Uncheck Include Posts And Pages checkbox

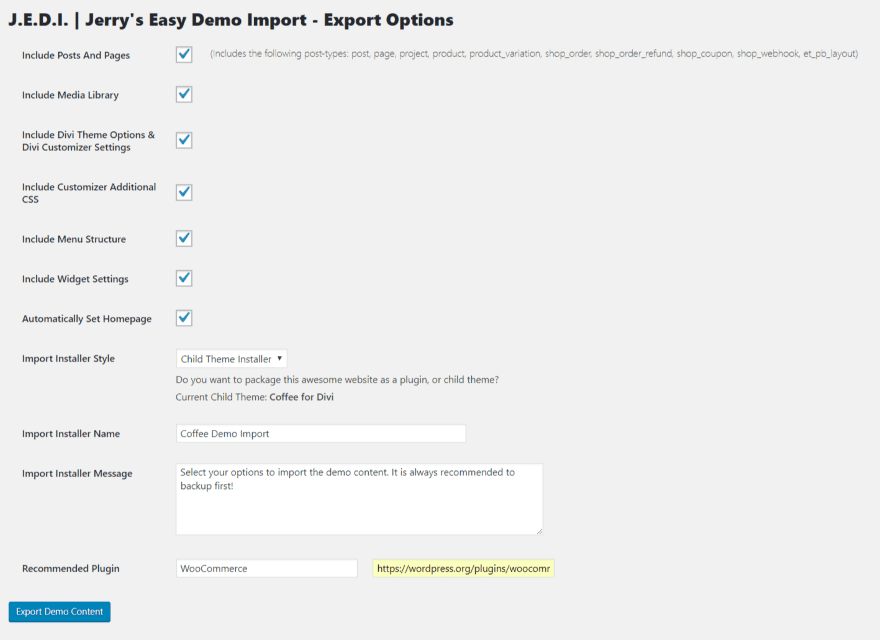[184, 54]
